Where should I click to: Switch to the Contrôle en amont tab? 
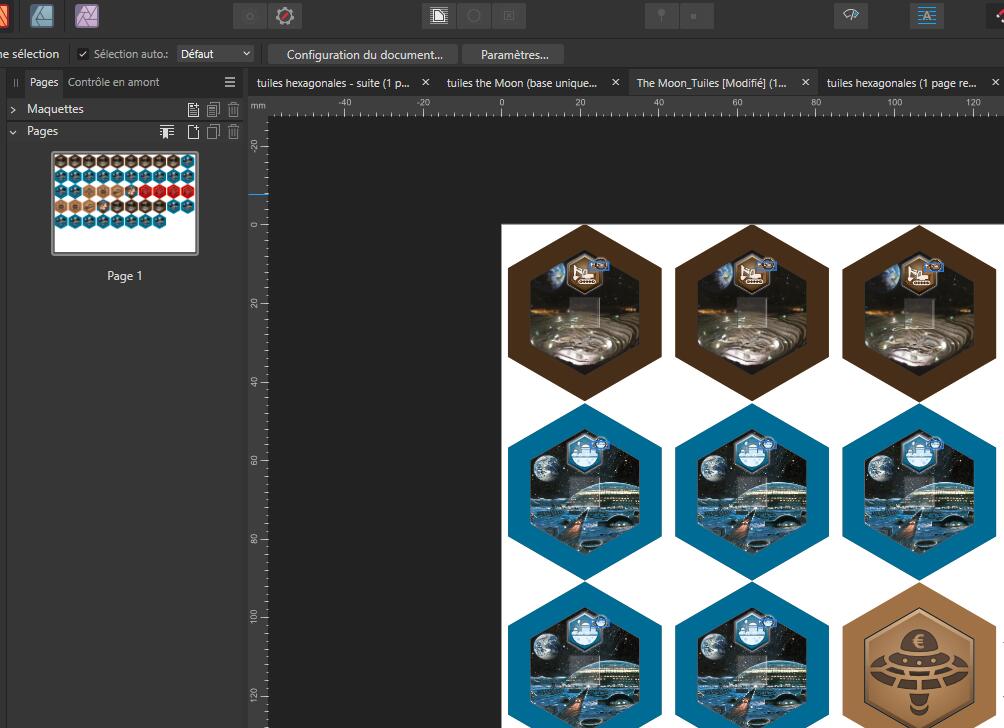pyautogui.click(x=113, y=83)
